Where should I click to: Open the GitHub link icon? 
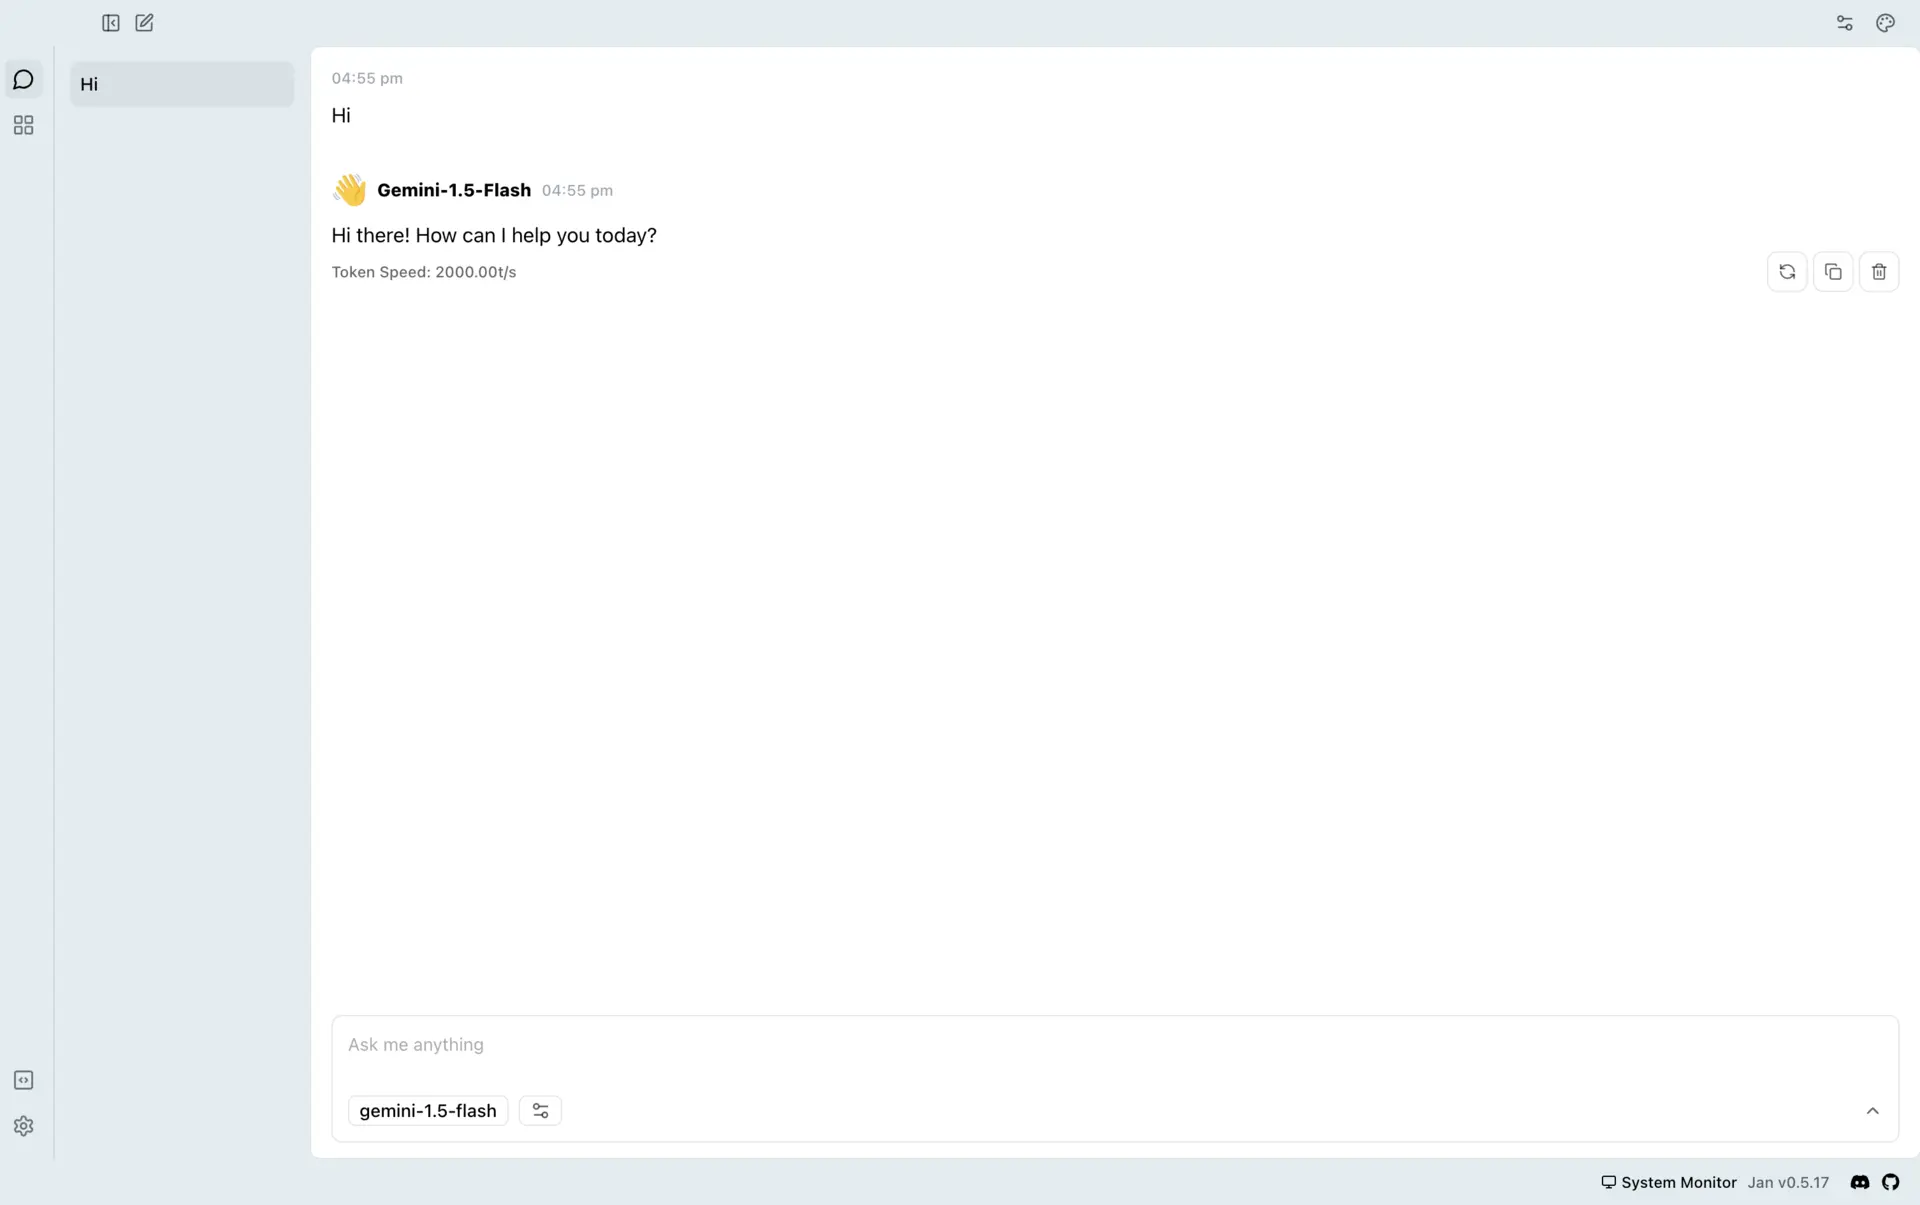click(1890, 1182)
